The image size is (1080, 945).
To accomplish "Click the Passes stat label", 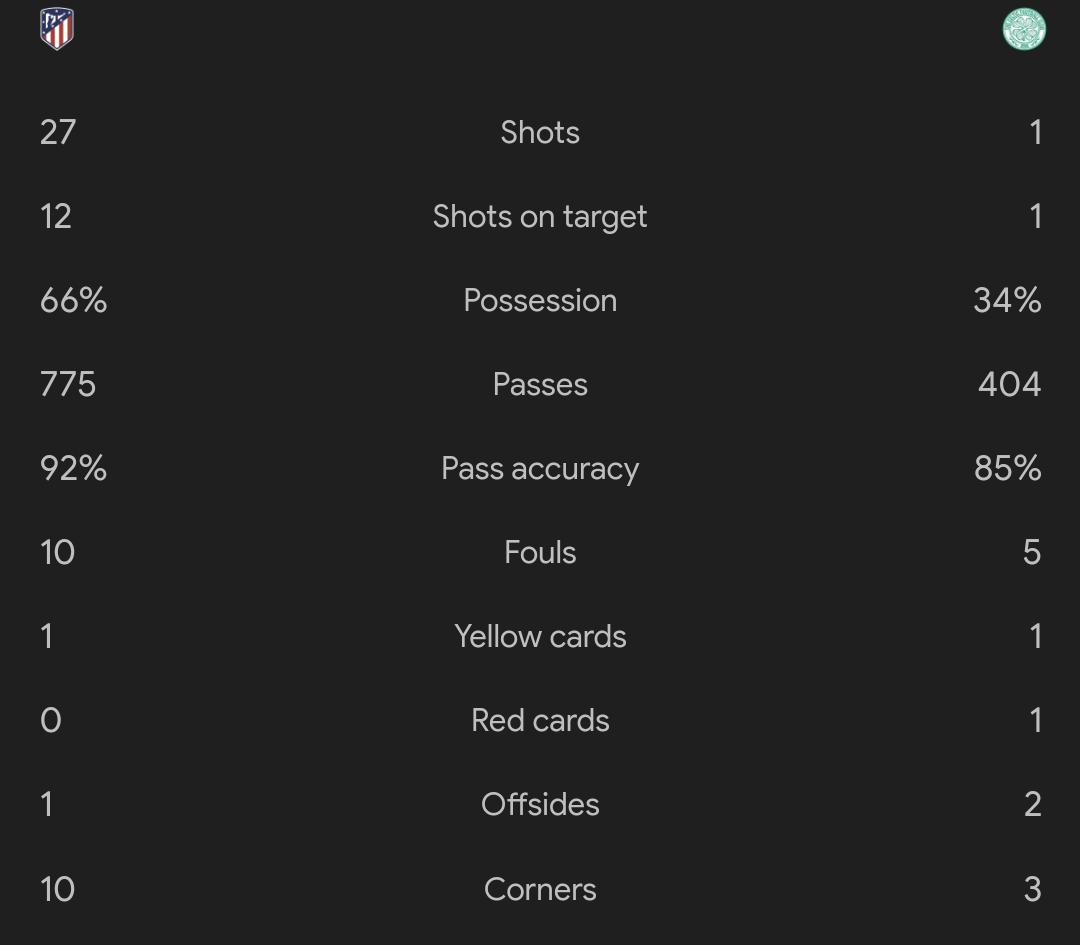I will coord(540,384).
